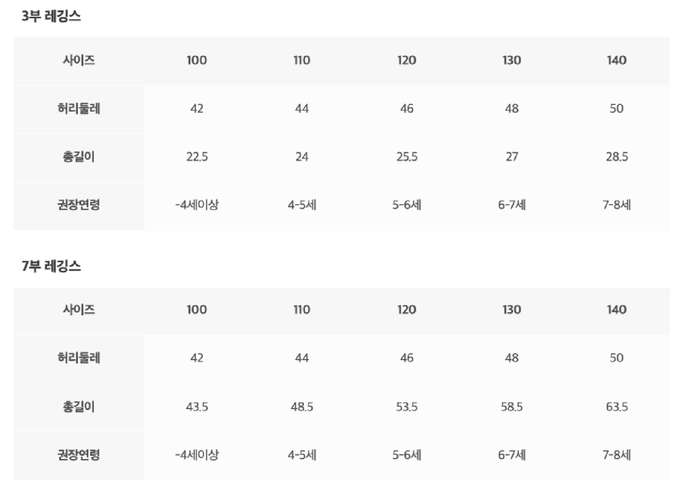Click the 7부 레깅스 section heading
This screenshot has height=488, width=680.
click(x=51, y=267)
